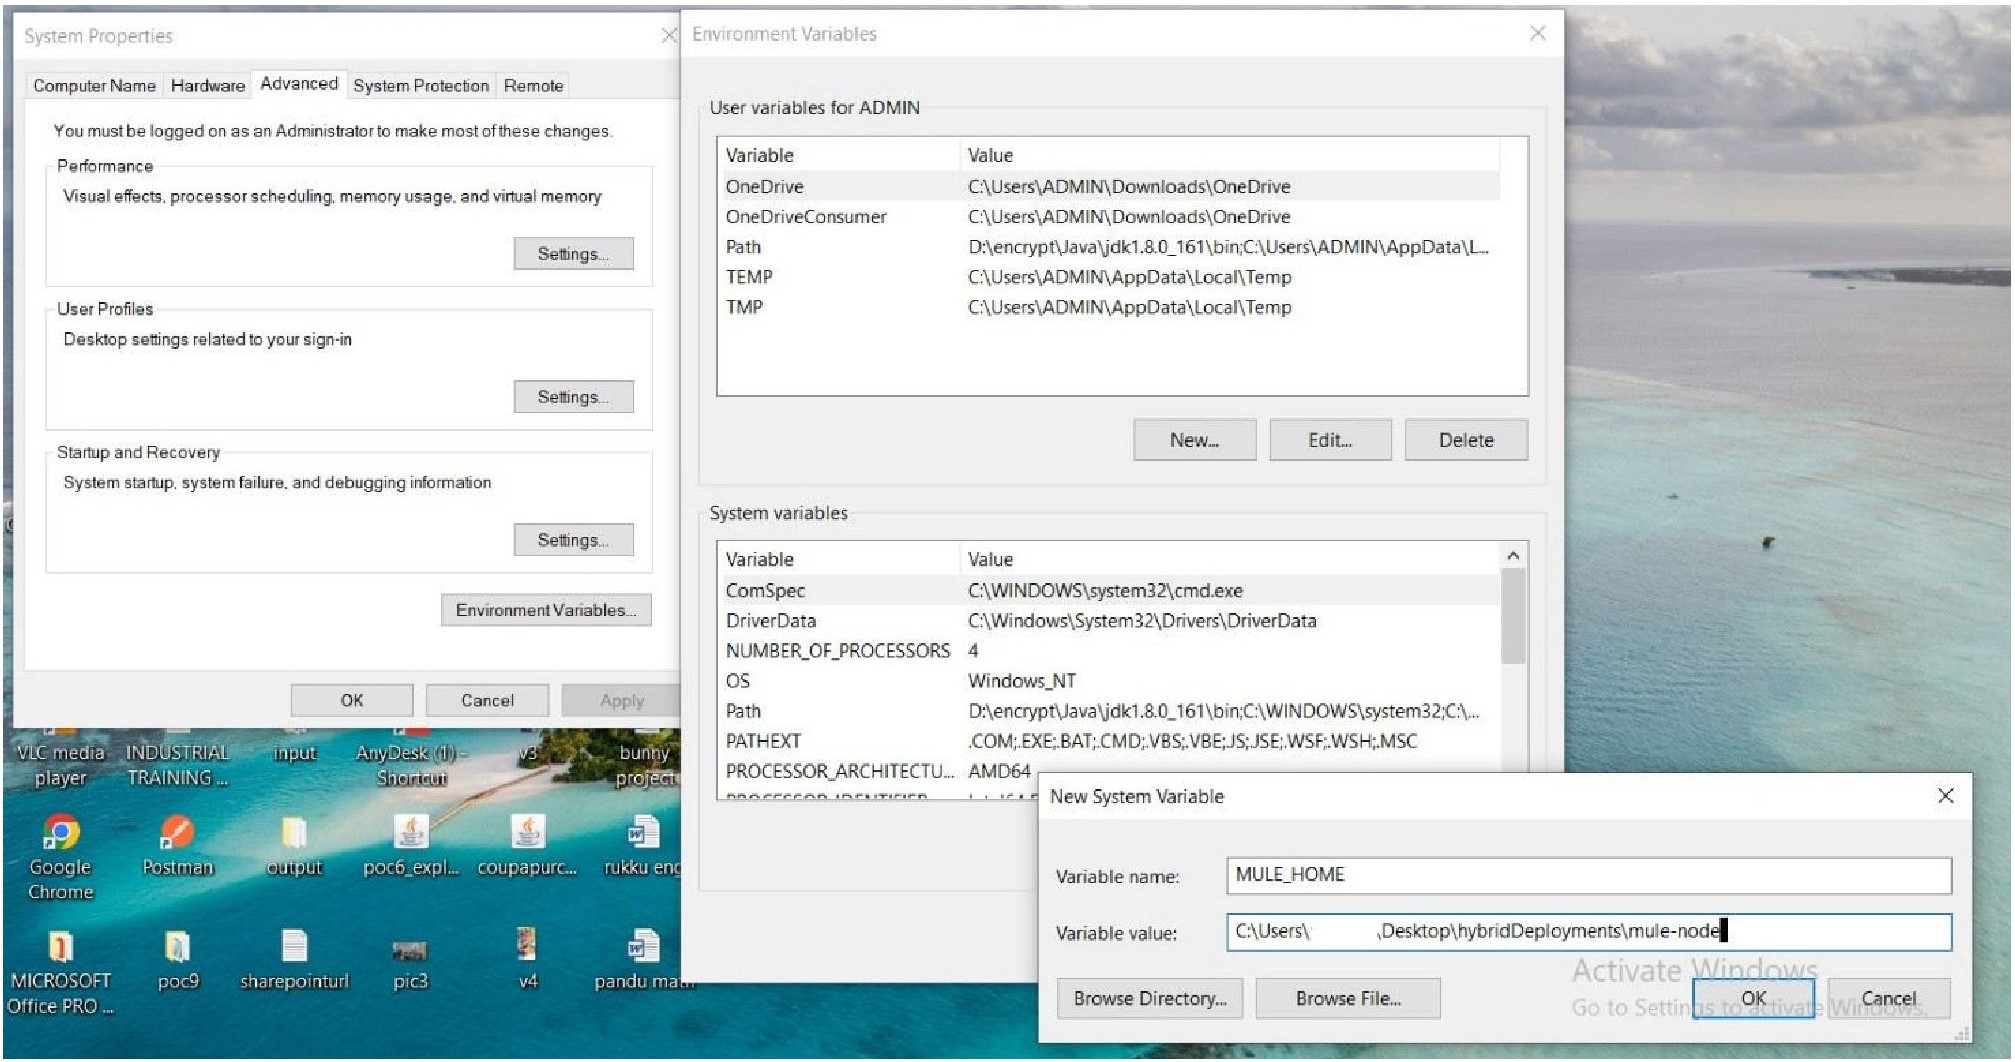Open the poc6_expl Java file icon

coord(410,834)
